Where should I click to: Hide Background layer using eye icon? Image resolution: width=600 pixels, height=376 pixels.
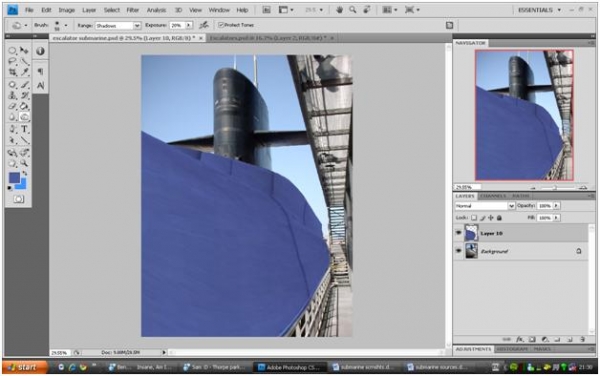point(458,251)
